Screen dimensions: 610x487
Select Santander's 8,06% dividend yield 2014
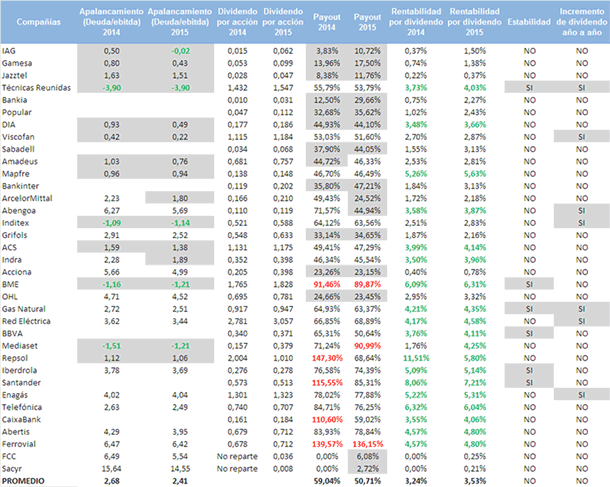[416, 383]
